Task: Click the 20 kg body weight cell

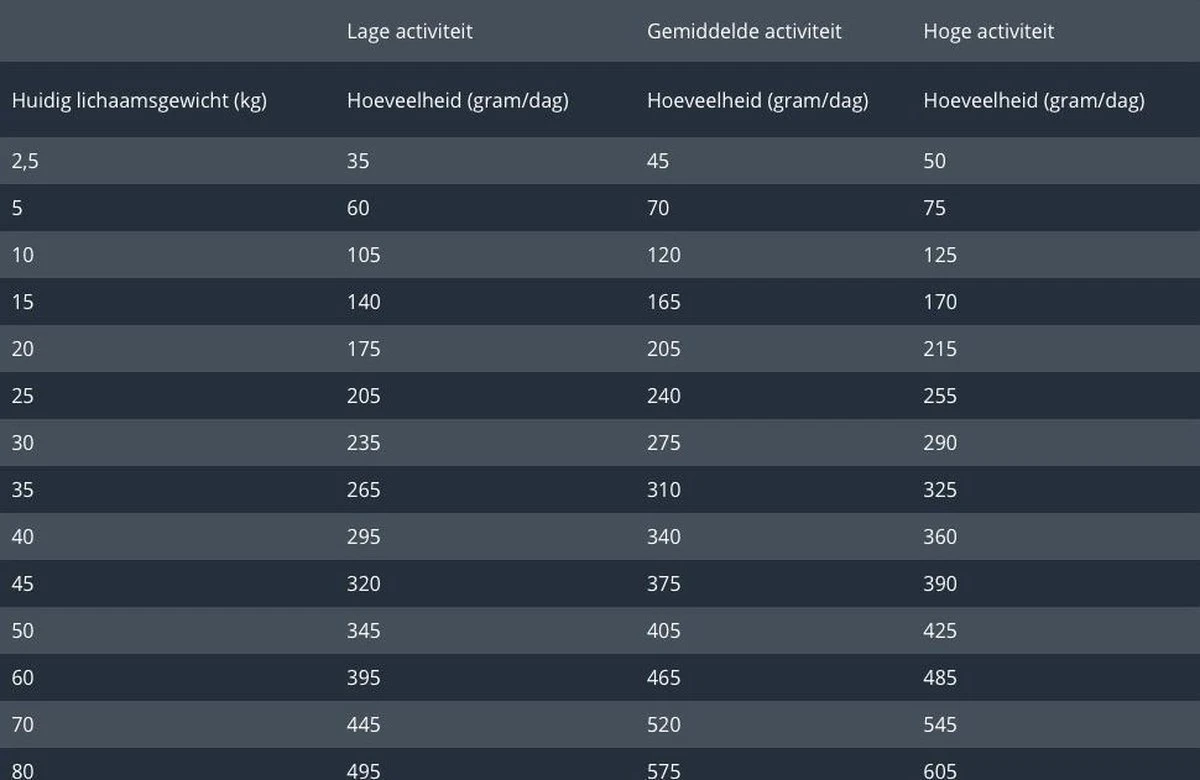Action: [22, 349]
